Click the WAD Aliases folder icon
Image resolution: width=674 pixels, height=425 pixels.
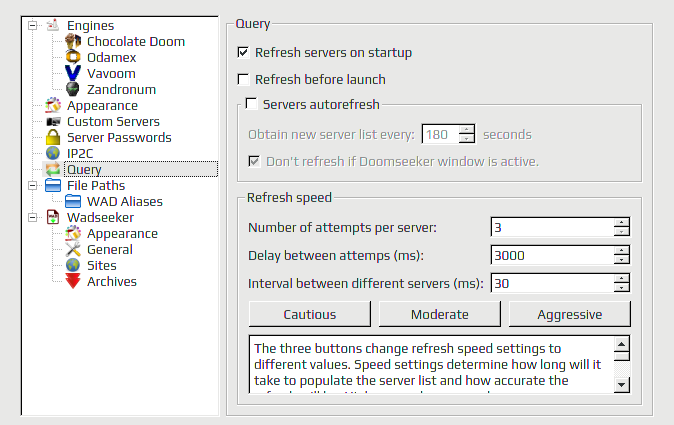(x=73, y=201)
